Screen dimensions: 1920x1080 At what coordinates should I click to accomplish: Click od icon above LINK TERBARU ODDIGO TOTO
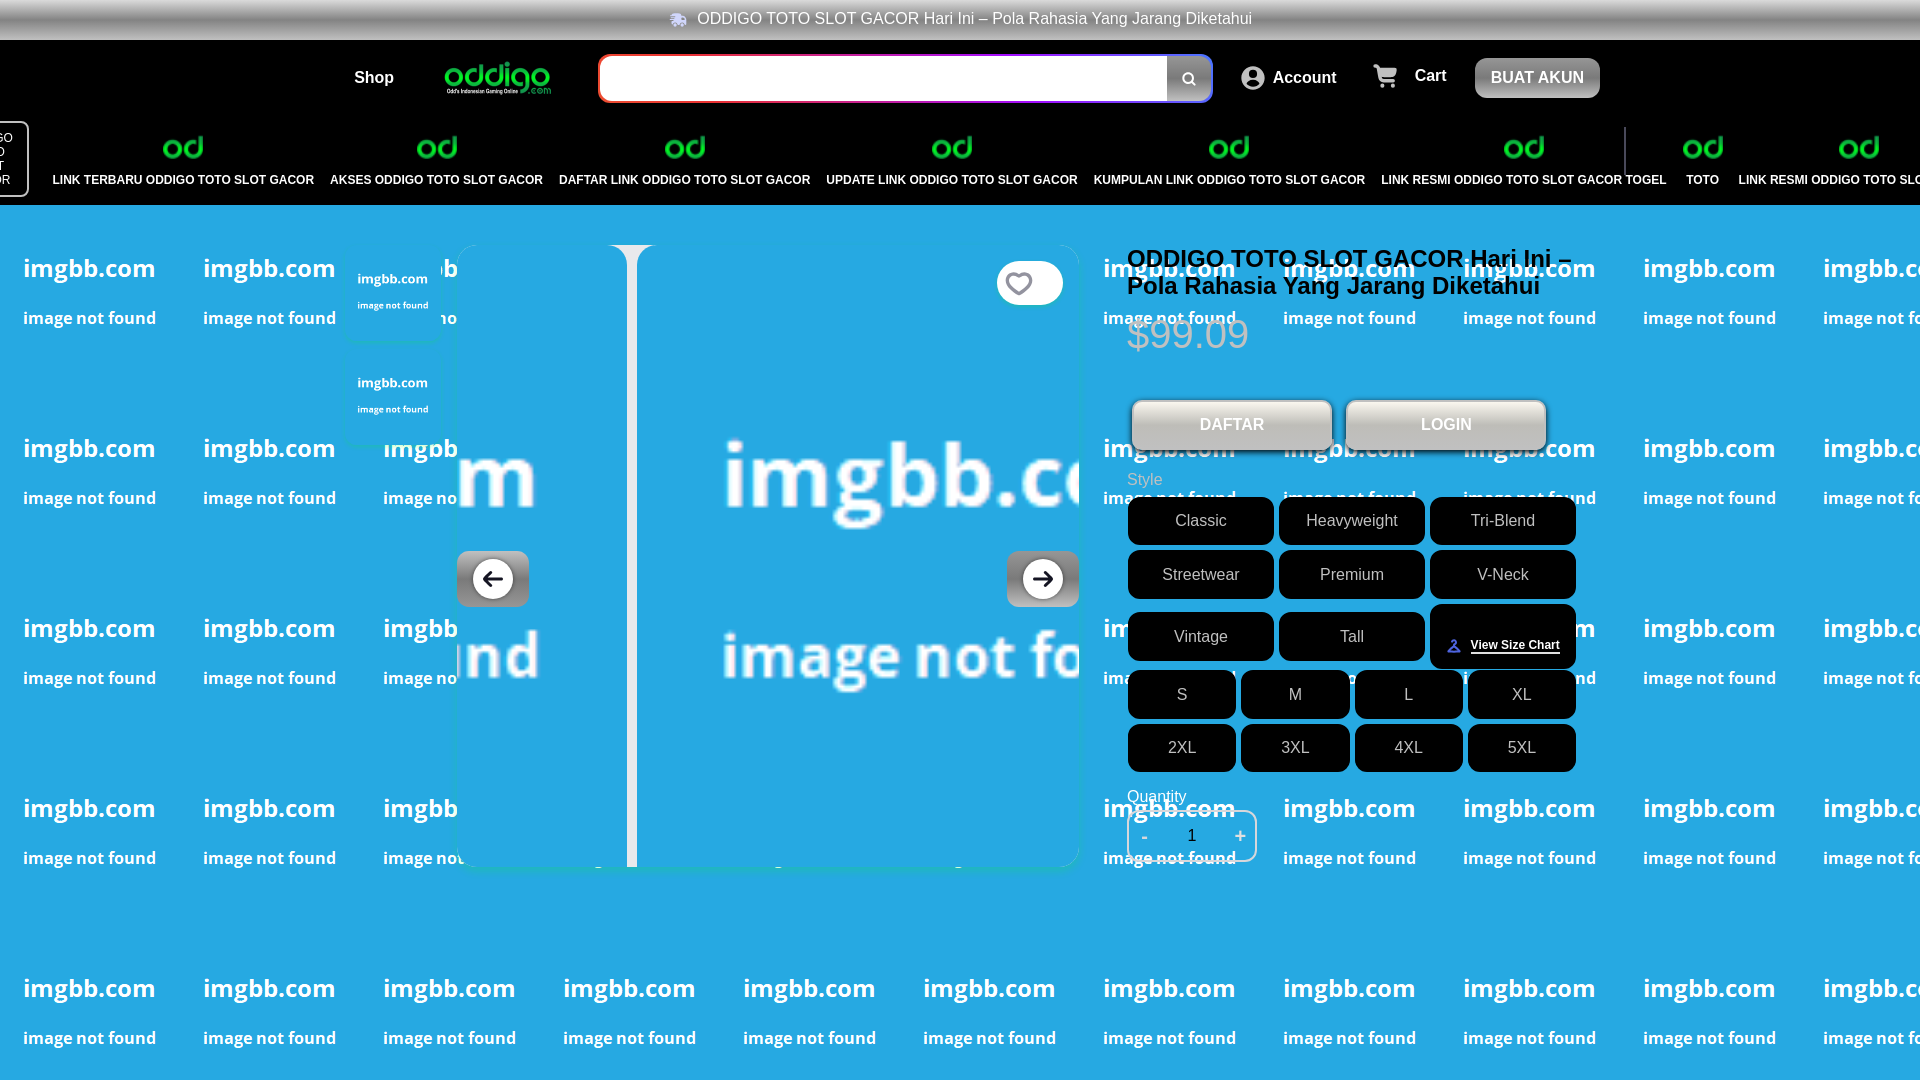(183, 148)
